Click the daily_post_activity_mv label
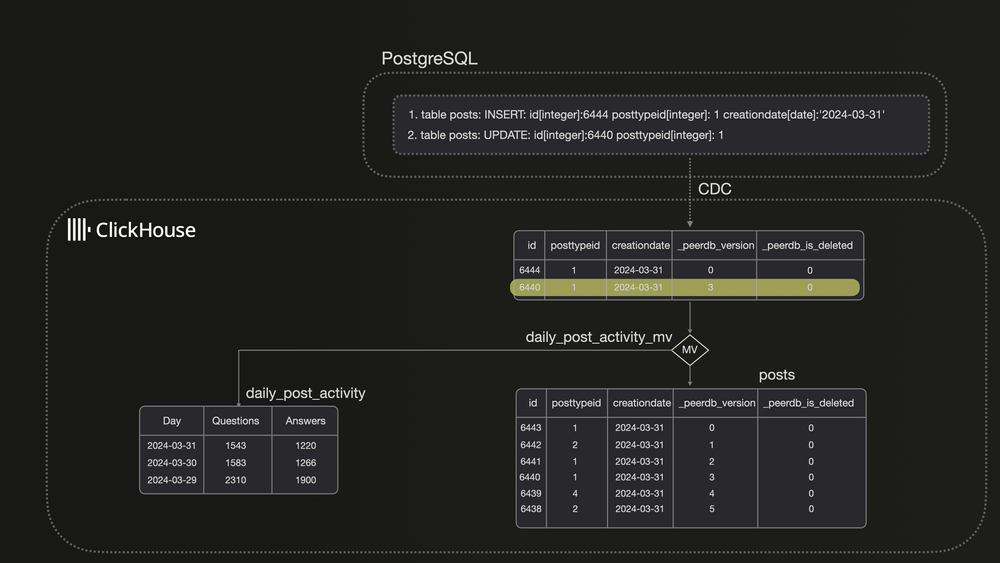The width and height of the screenshot is (1000, 563). tap(599, 337)
